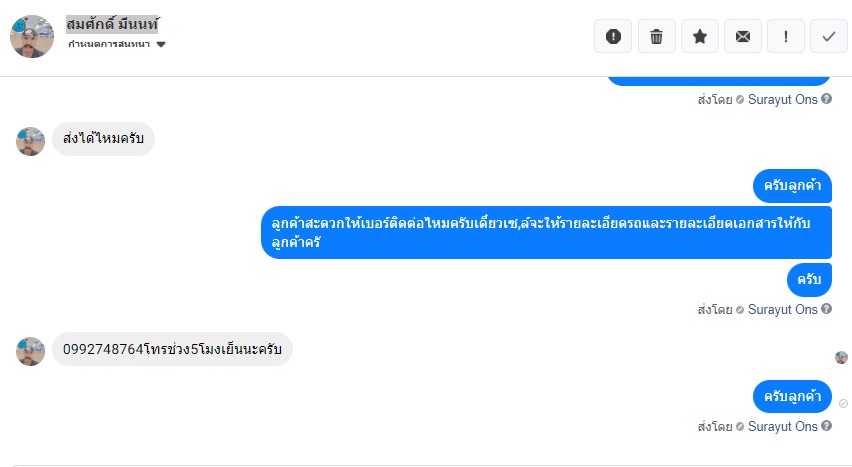Mark conversation as spam with exclamation circle icon
This screenshot has width=852, height=467.
click(613, 36)
